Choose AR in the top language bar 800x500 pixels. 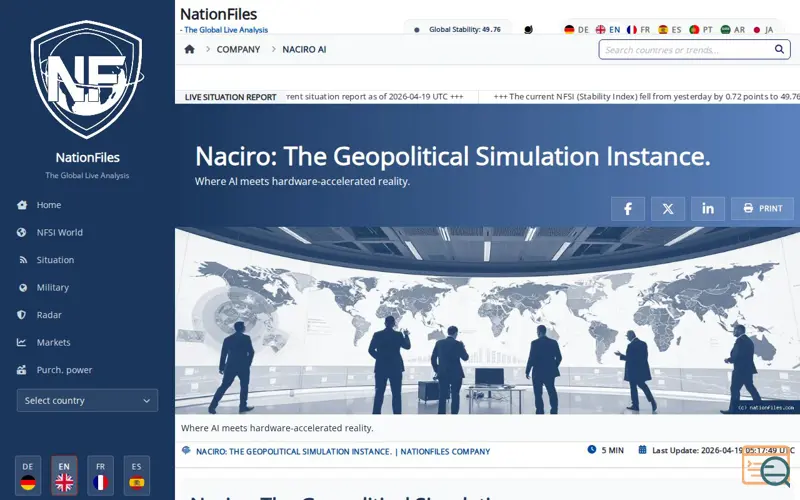(x=733, y=30)
